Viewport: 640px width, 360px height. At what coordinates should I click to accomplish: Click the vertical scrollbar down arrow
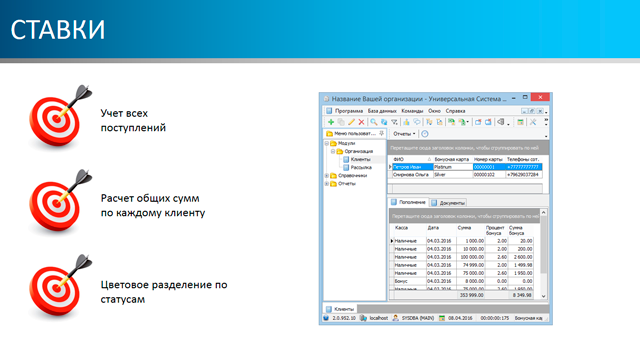pos(543,296)
